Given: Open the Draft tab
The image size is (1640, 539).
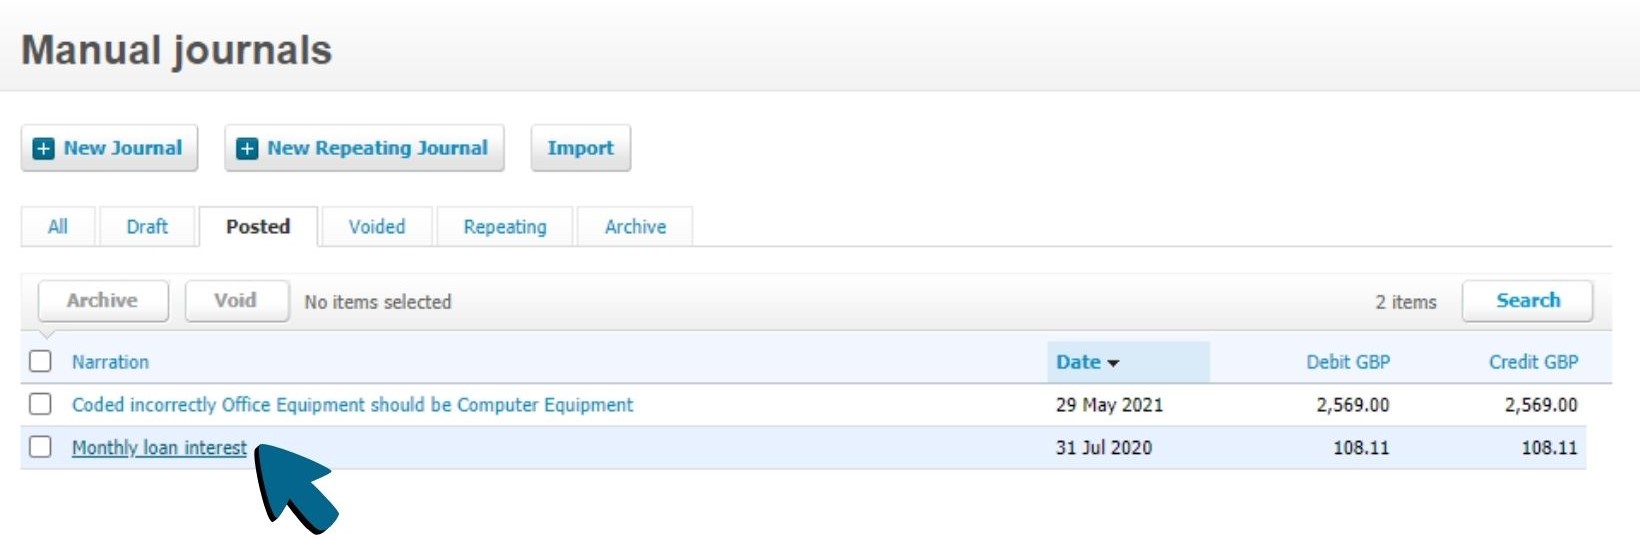Looking at the screenshot, I should 147,227.
